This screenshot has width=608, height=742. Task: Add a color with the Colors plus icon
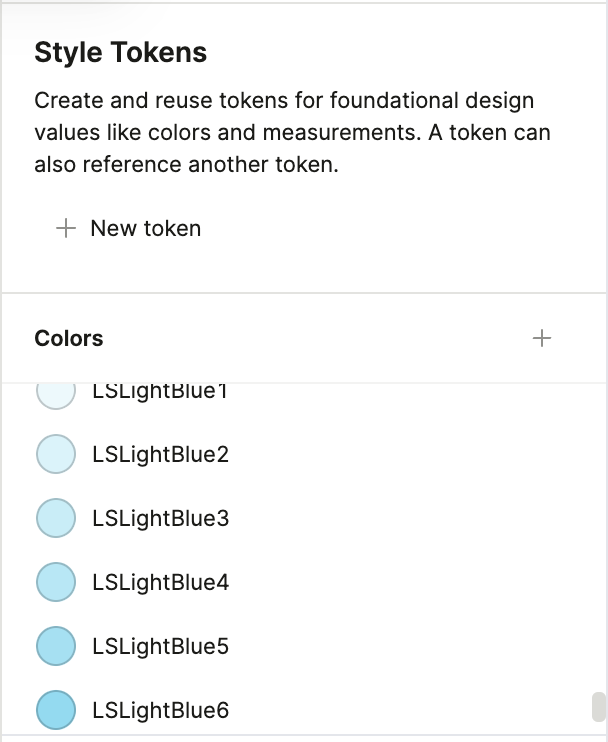[x=542, y=339]
